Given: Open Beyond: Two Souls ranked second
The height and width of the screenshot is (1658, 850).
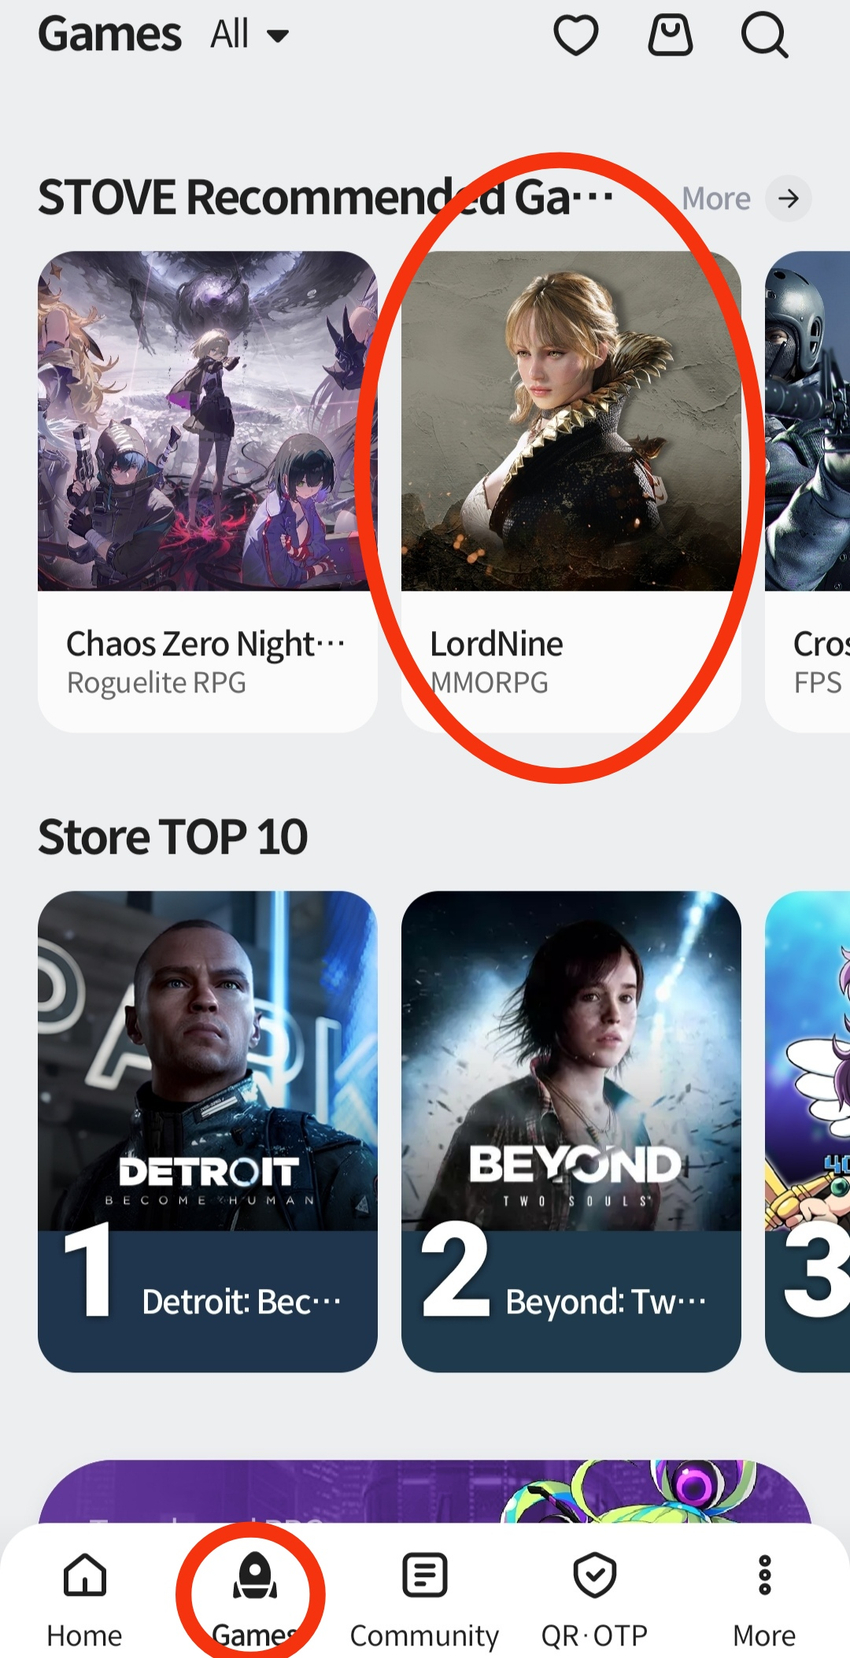Looking at the screenshot, I should [x=571, y=1131].
